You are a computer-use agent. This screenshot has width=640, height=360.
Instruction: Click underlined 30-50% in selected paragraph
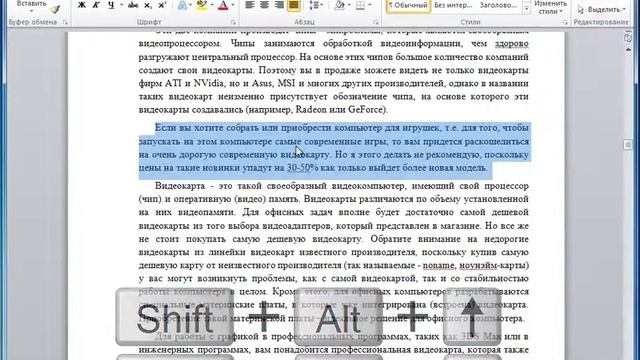point(302,168)
